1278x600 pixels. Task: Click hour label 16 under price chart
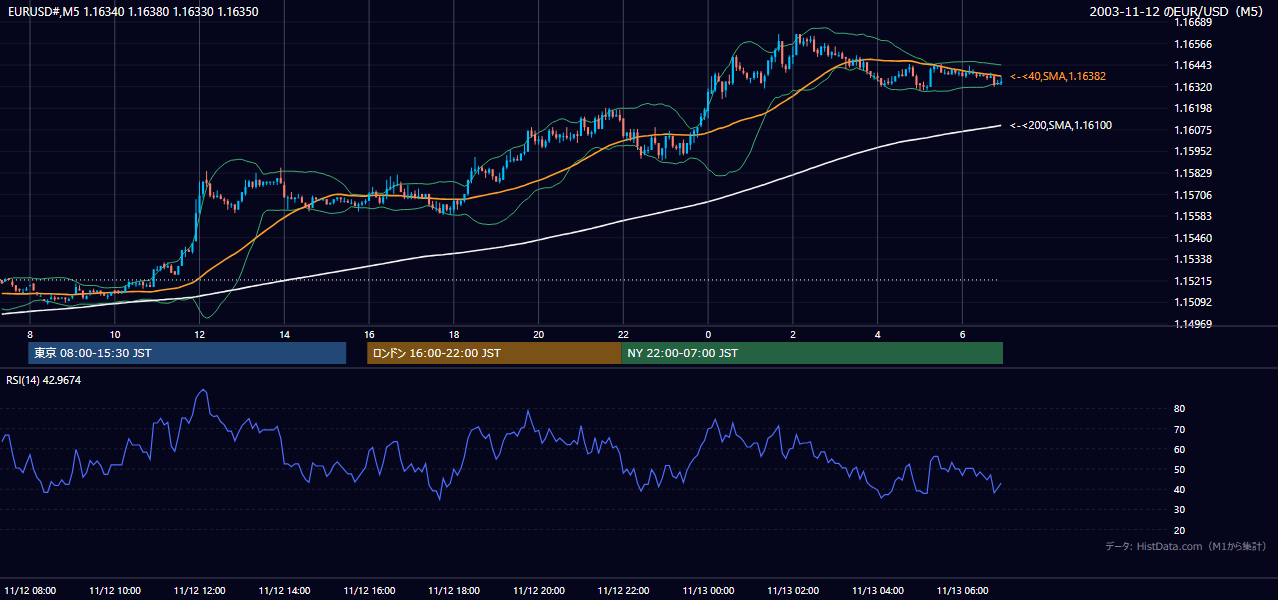coord(369,334)
